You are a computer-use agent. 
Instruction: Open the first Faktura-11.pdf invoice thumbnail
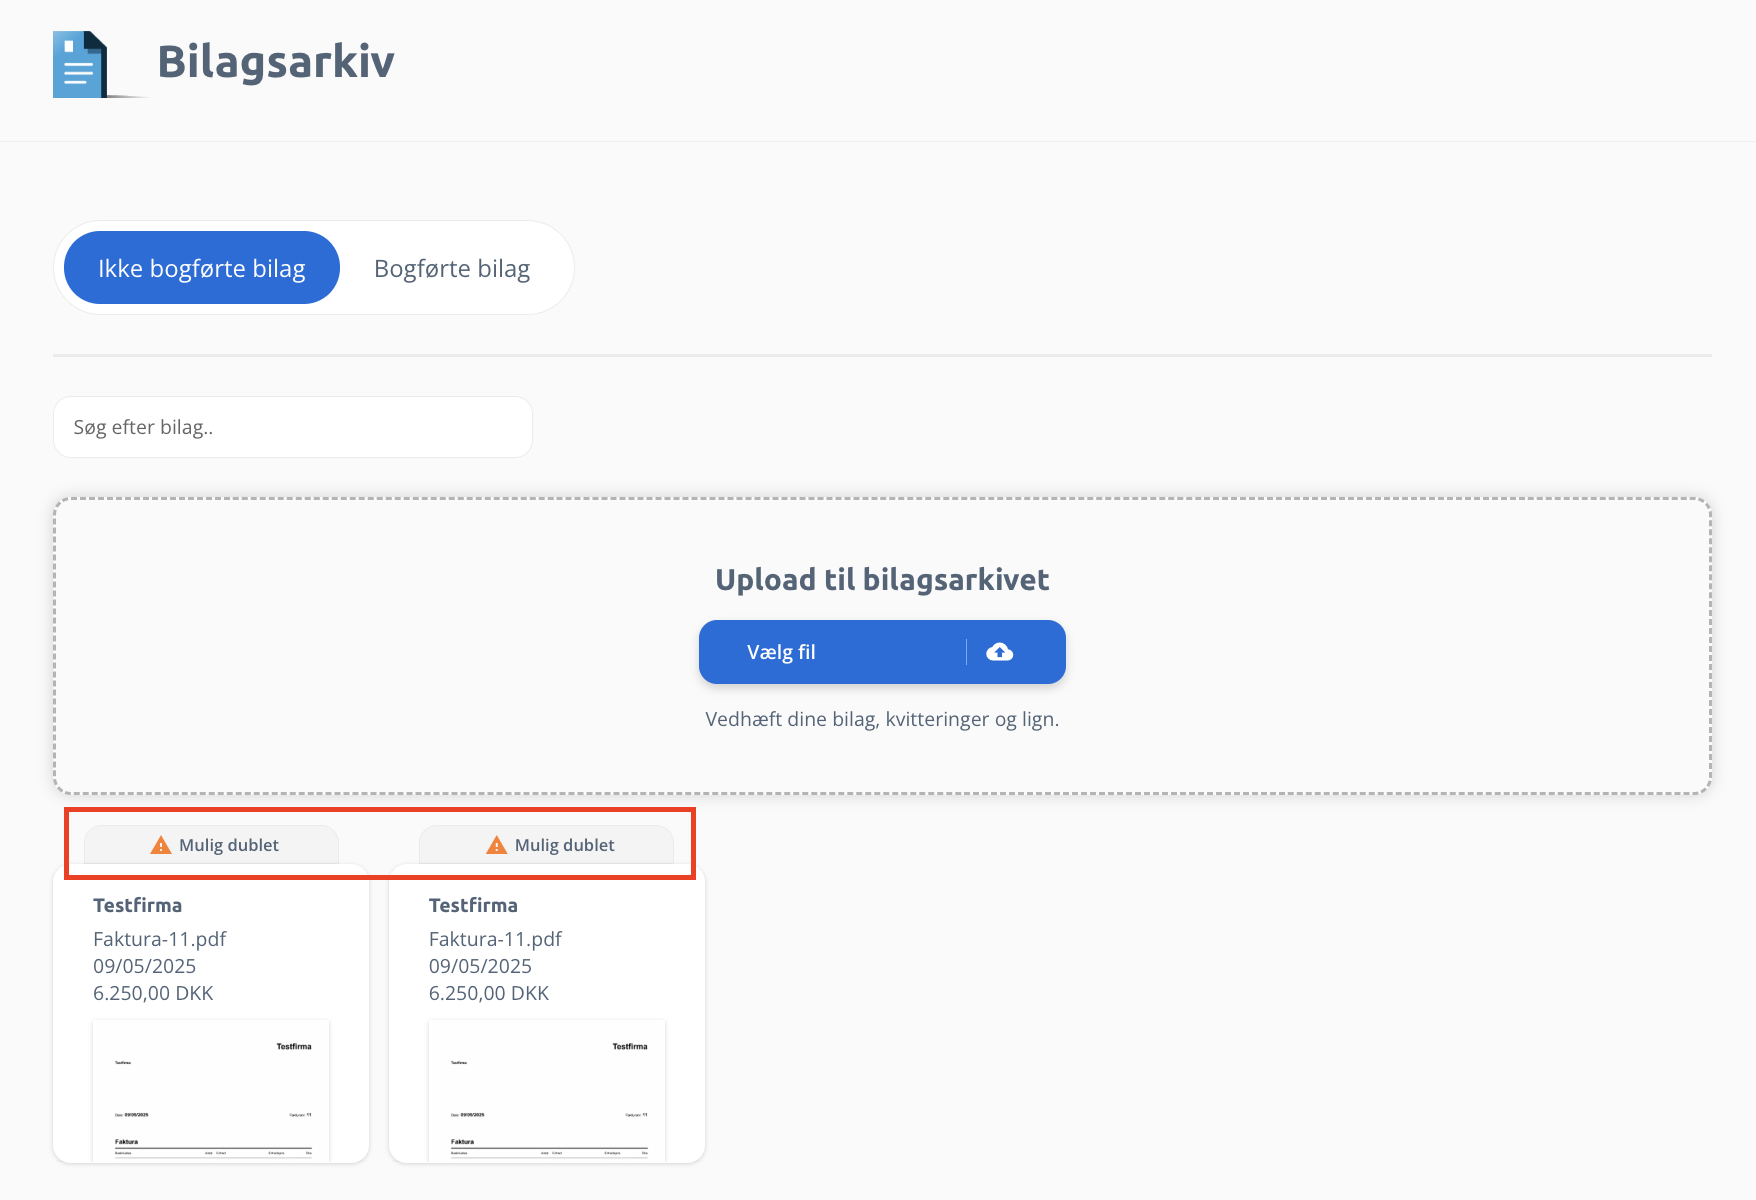[211, 1090]
